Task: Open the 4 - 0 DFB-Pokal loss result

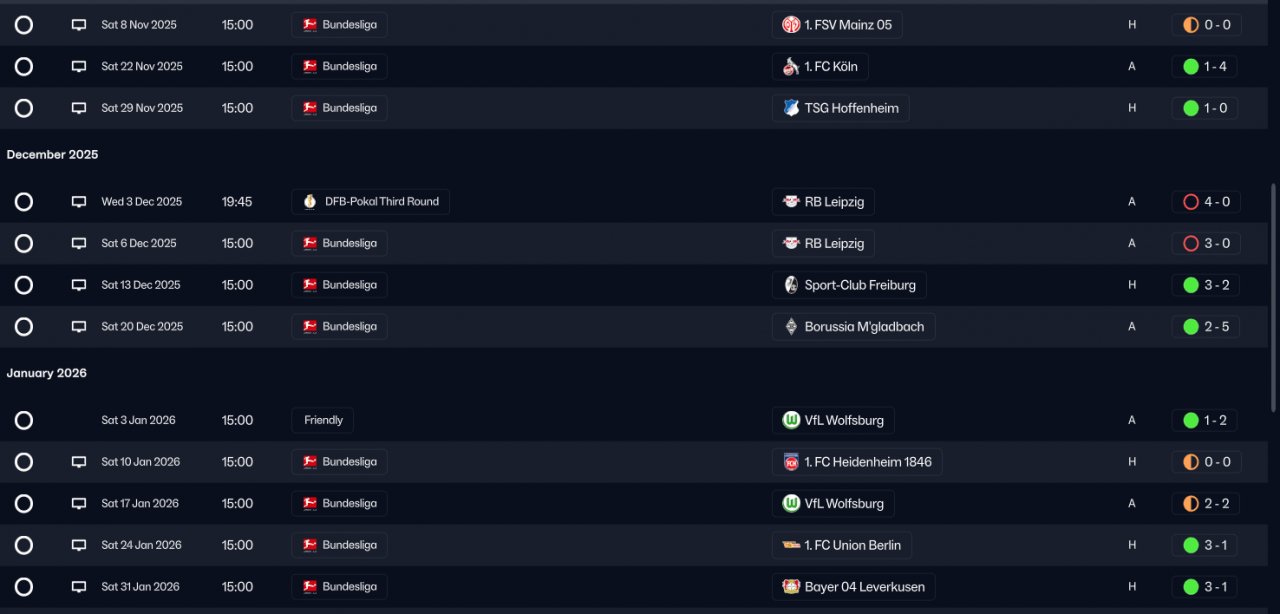Action: point(1205,202)
